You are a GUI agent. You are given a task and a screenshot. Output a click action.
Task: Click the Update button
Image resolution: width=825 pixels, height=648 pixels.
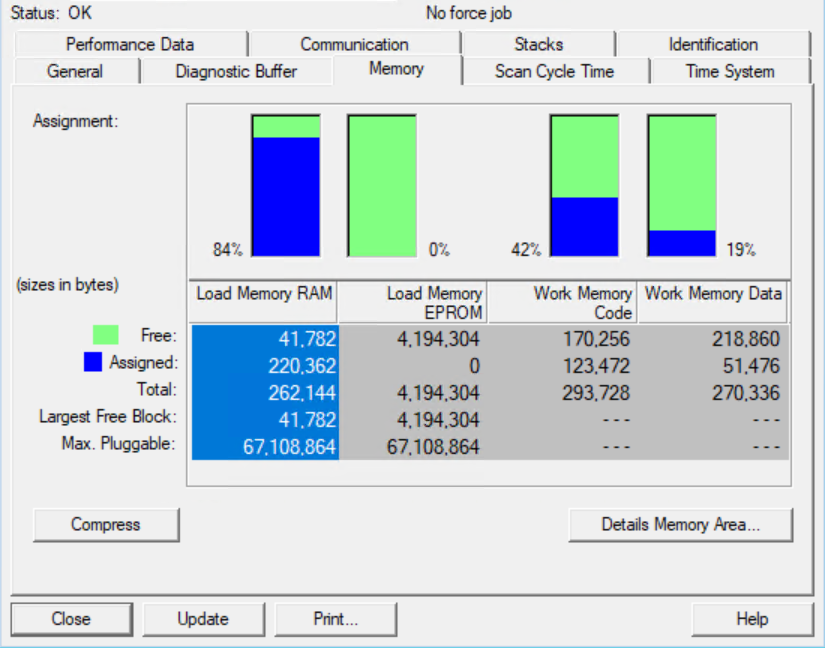pyautogui.click(x=203, y=619)
